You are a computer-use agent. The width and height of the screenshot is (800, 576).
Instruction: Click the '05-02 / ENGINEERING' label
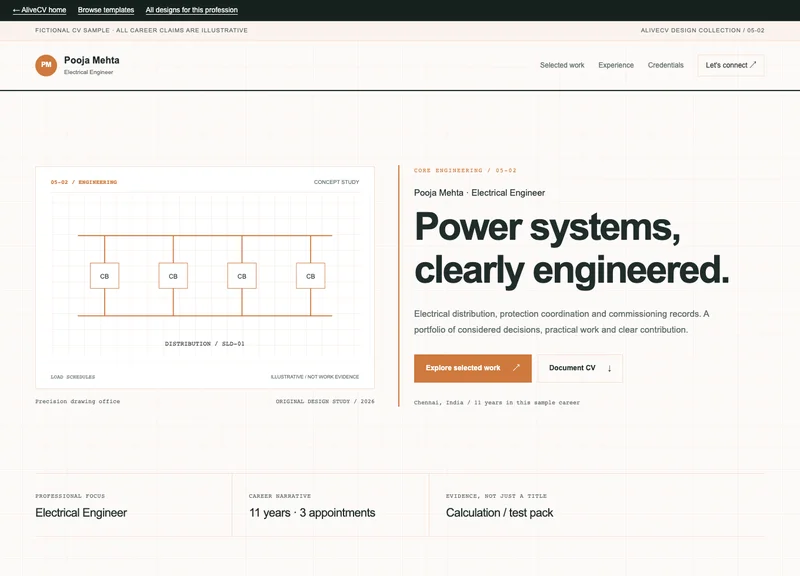[84, 182]
